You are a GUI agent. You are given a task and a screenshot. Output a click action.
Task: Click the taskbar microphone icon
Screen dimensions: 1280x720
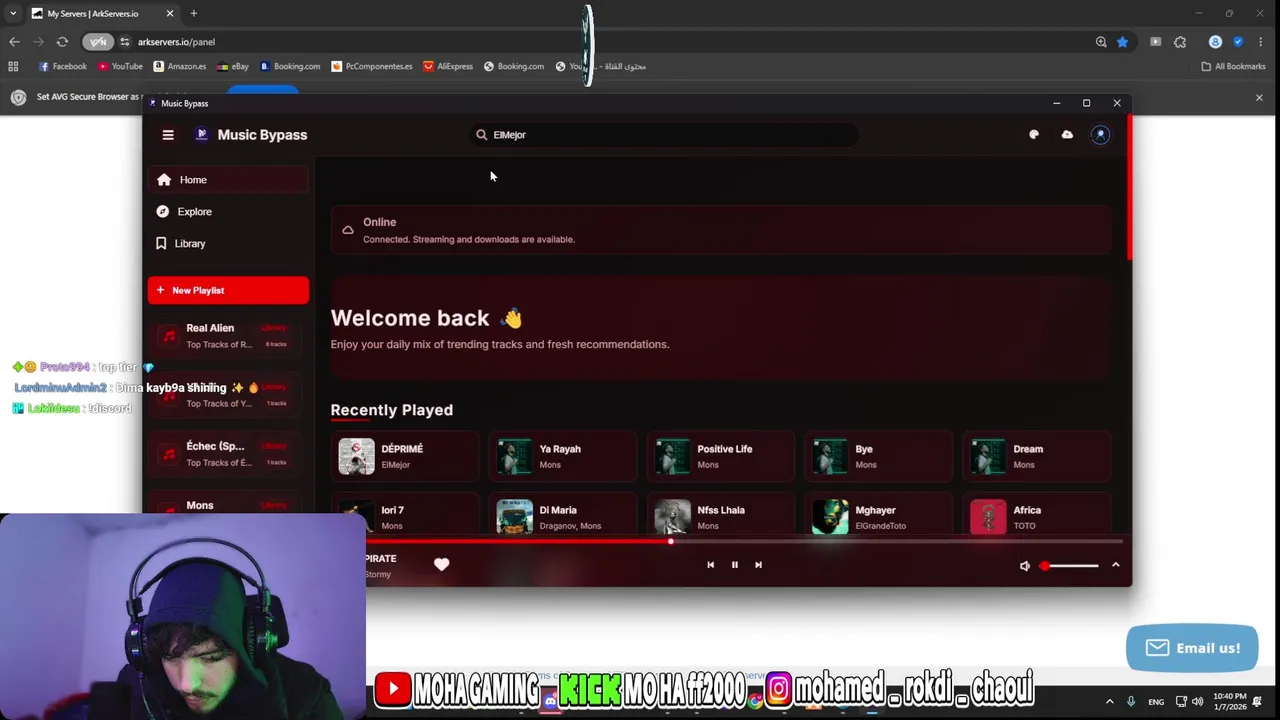tap(1131, 702)
